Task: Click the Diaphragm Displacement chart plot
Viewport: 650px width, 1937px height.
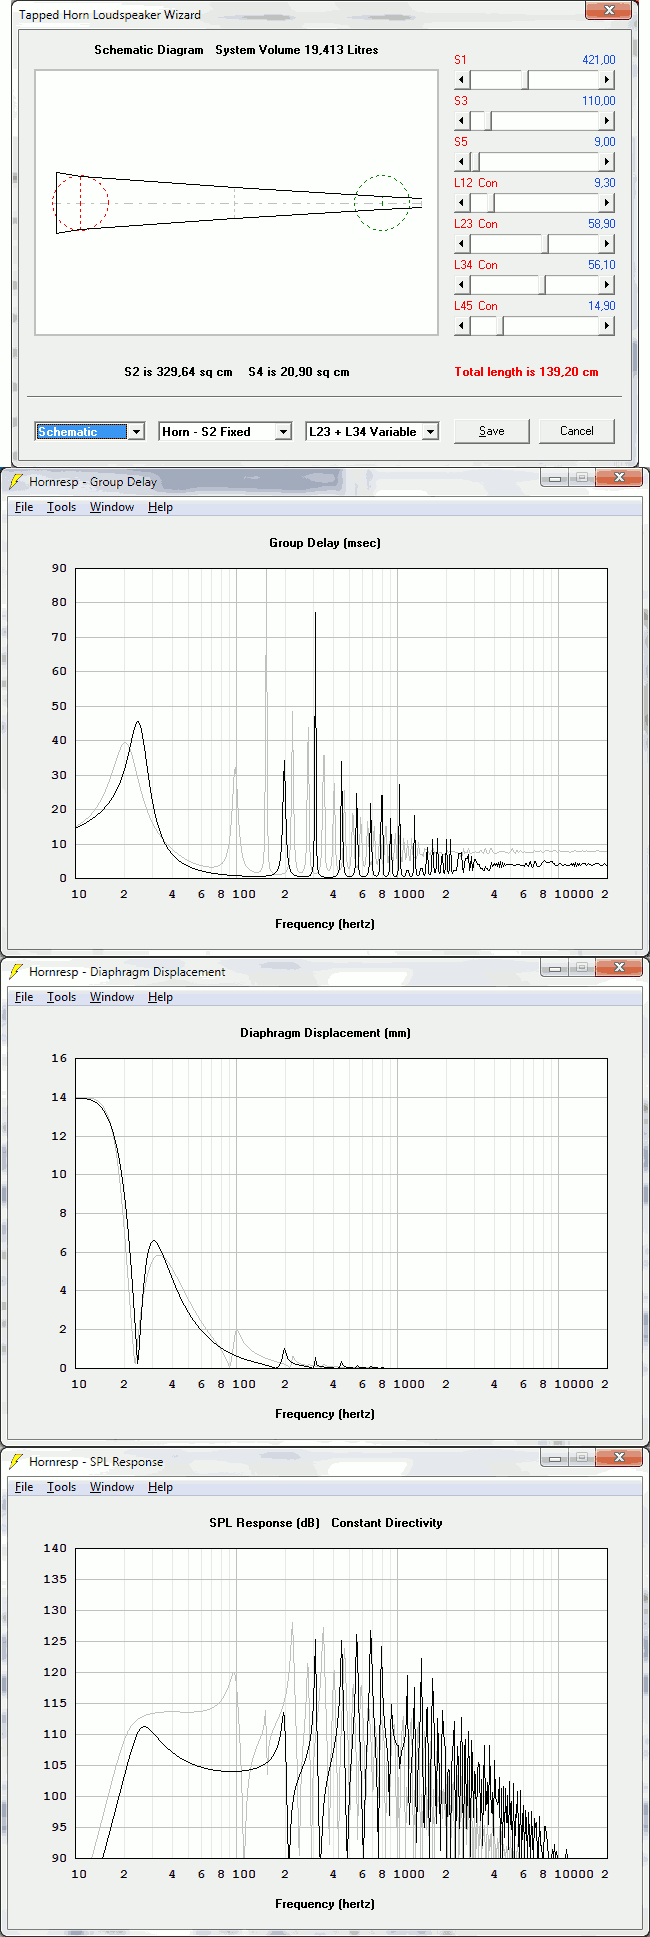Action: [x=341, y=1213]
